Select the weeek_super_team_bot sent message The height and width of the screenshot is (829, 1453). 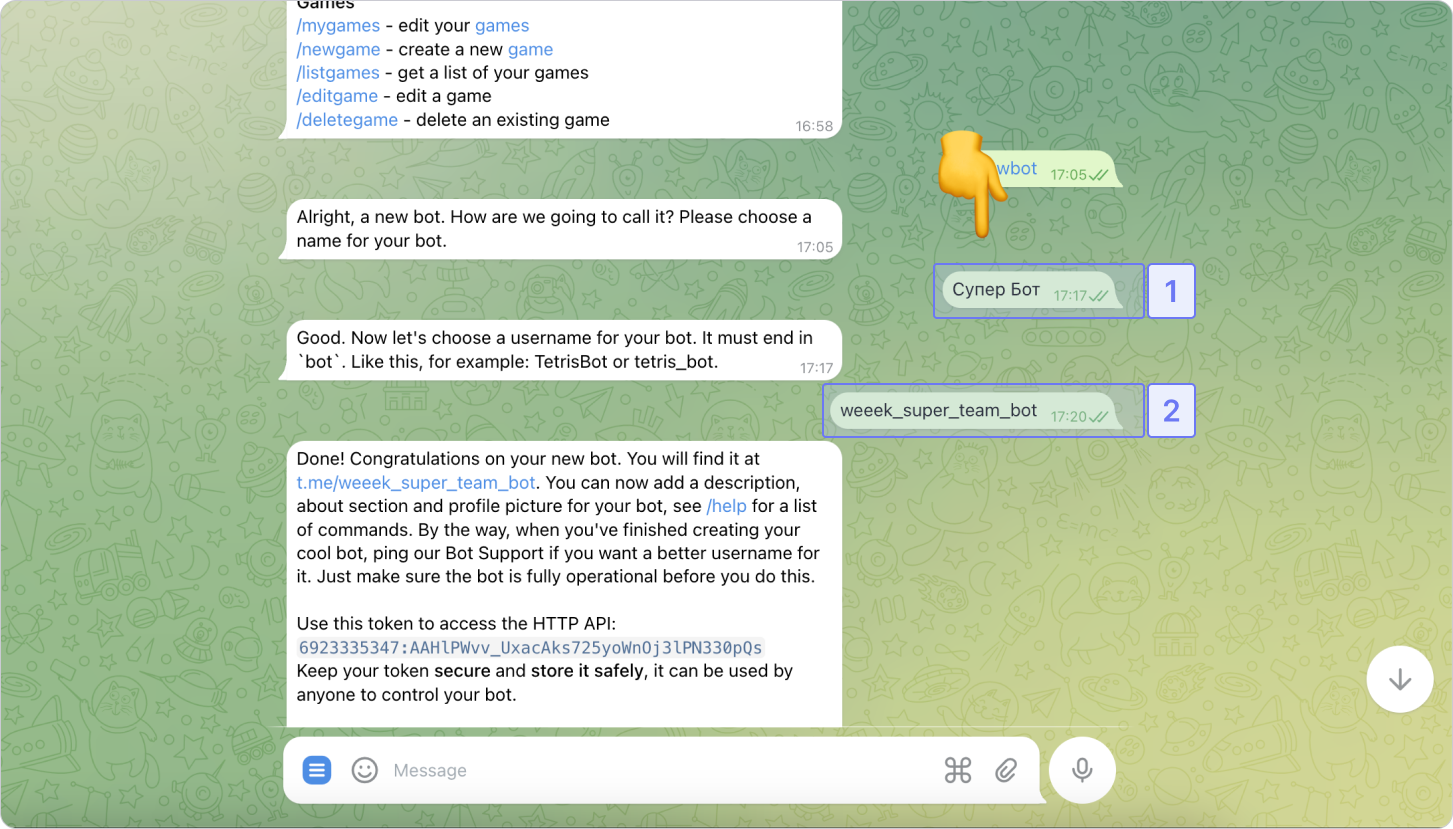point(974,411)
